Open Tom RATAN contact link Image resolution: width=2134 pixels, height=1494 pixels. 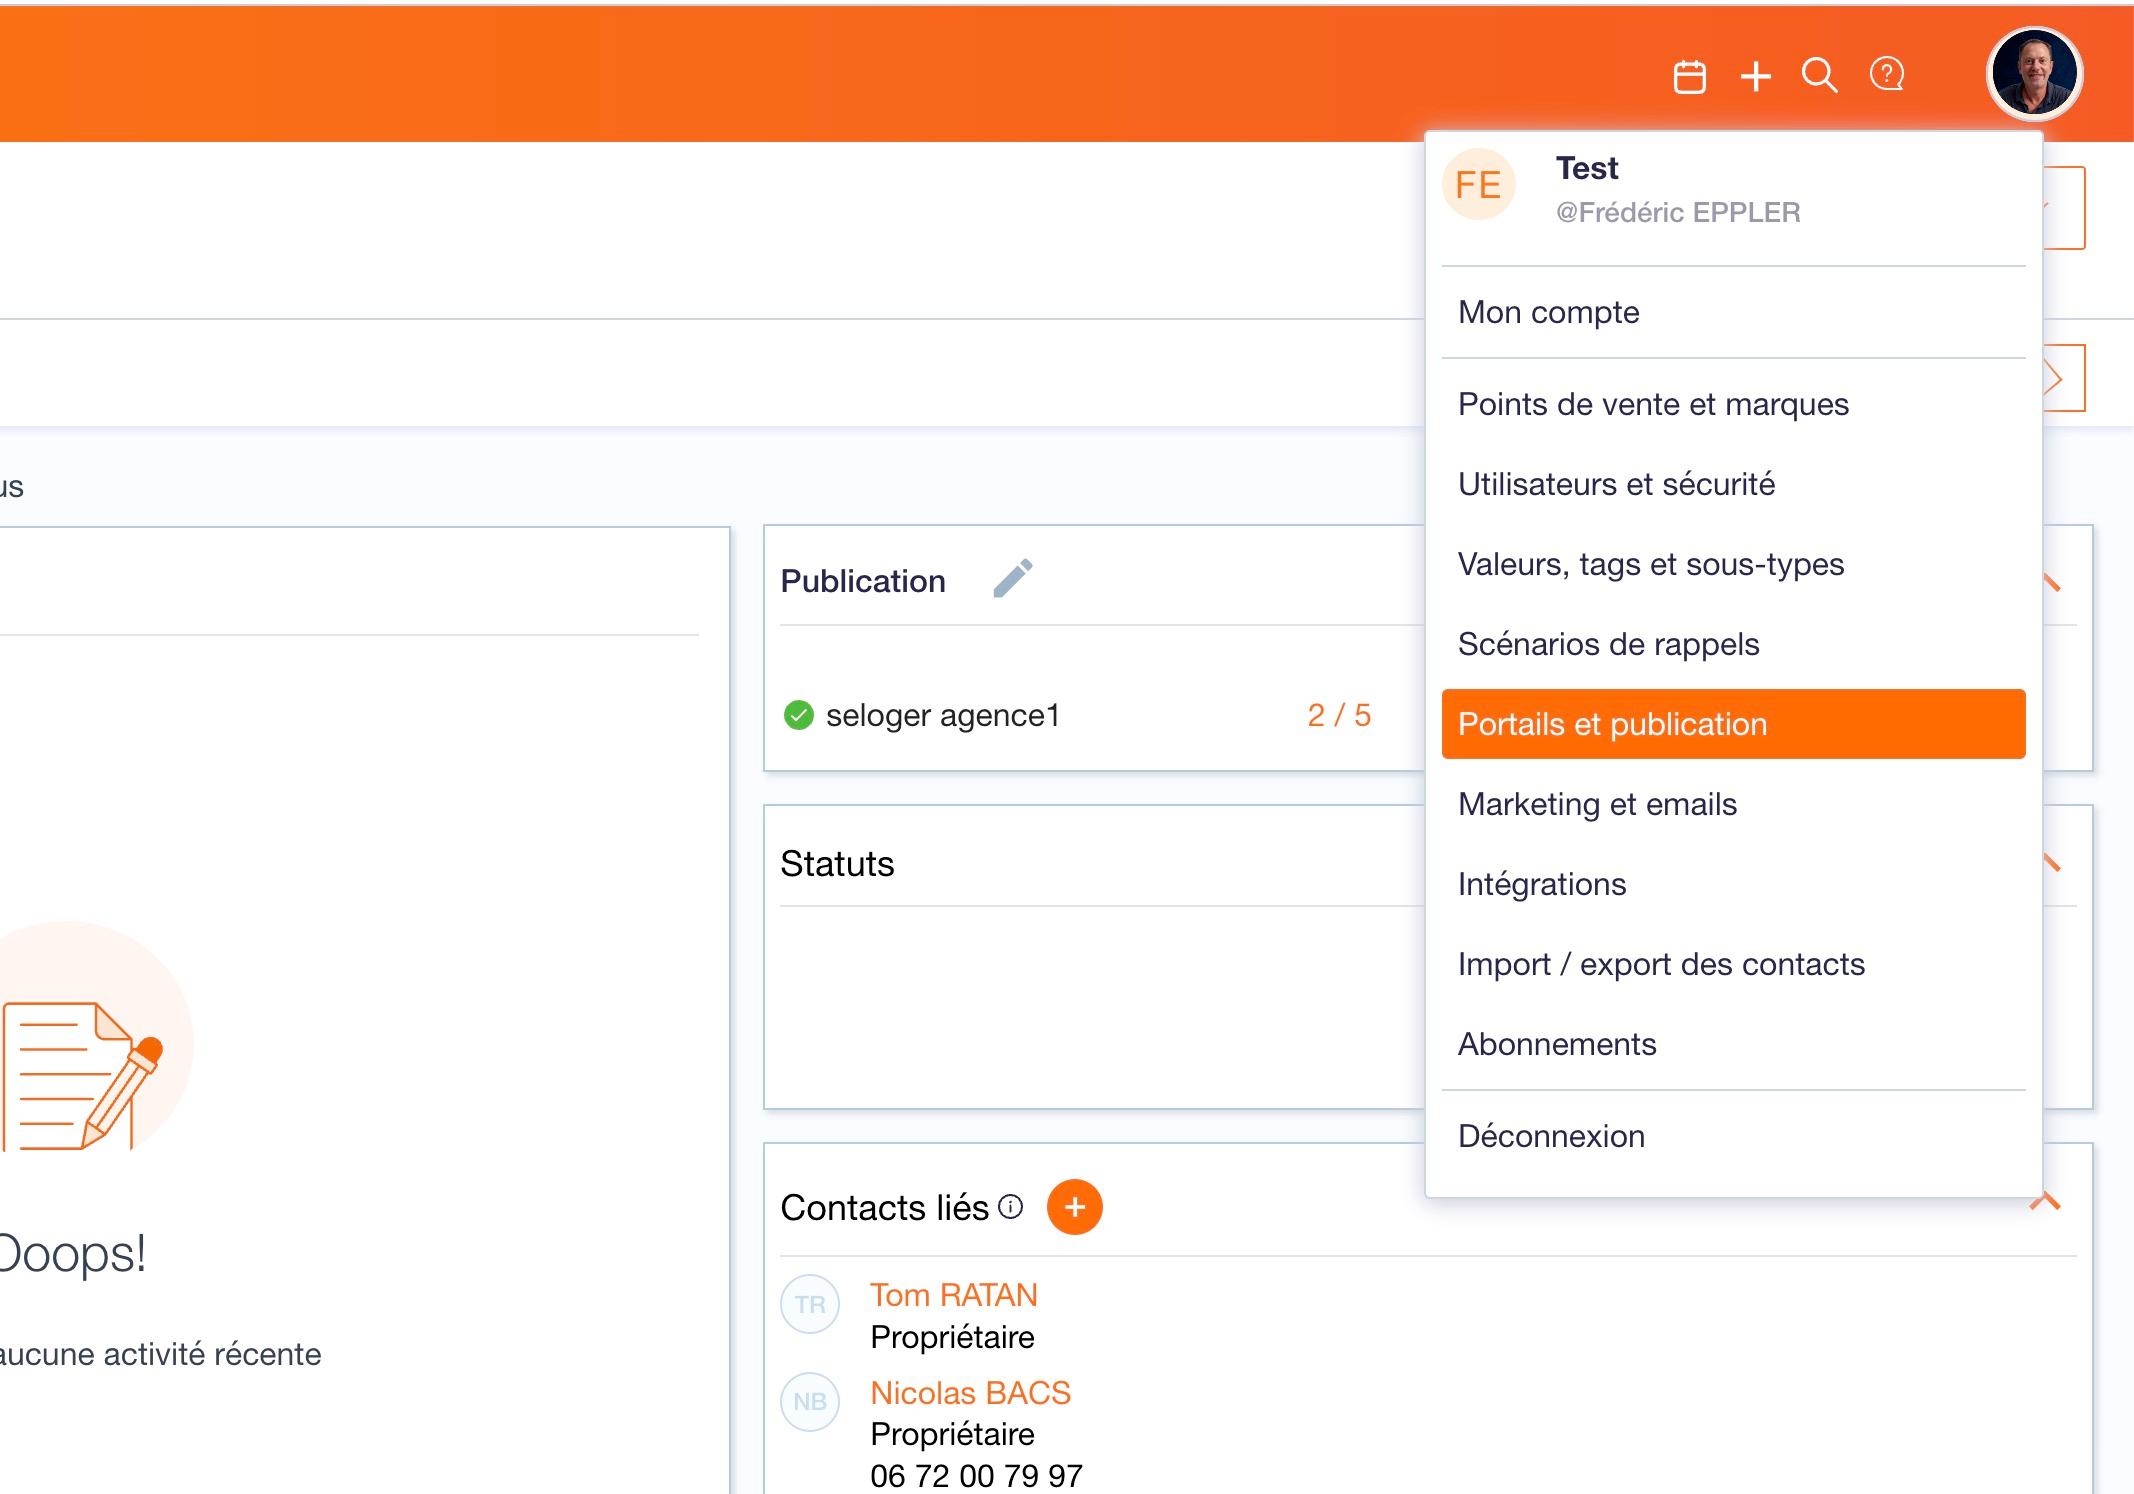point(953,1295)
